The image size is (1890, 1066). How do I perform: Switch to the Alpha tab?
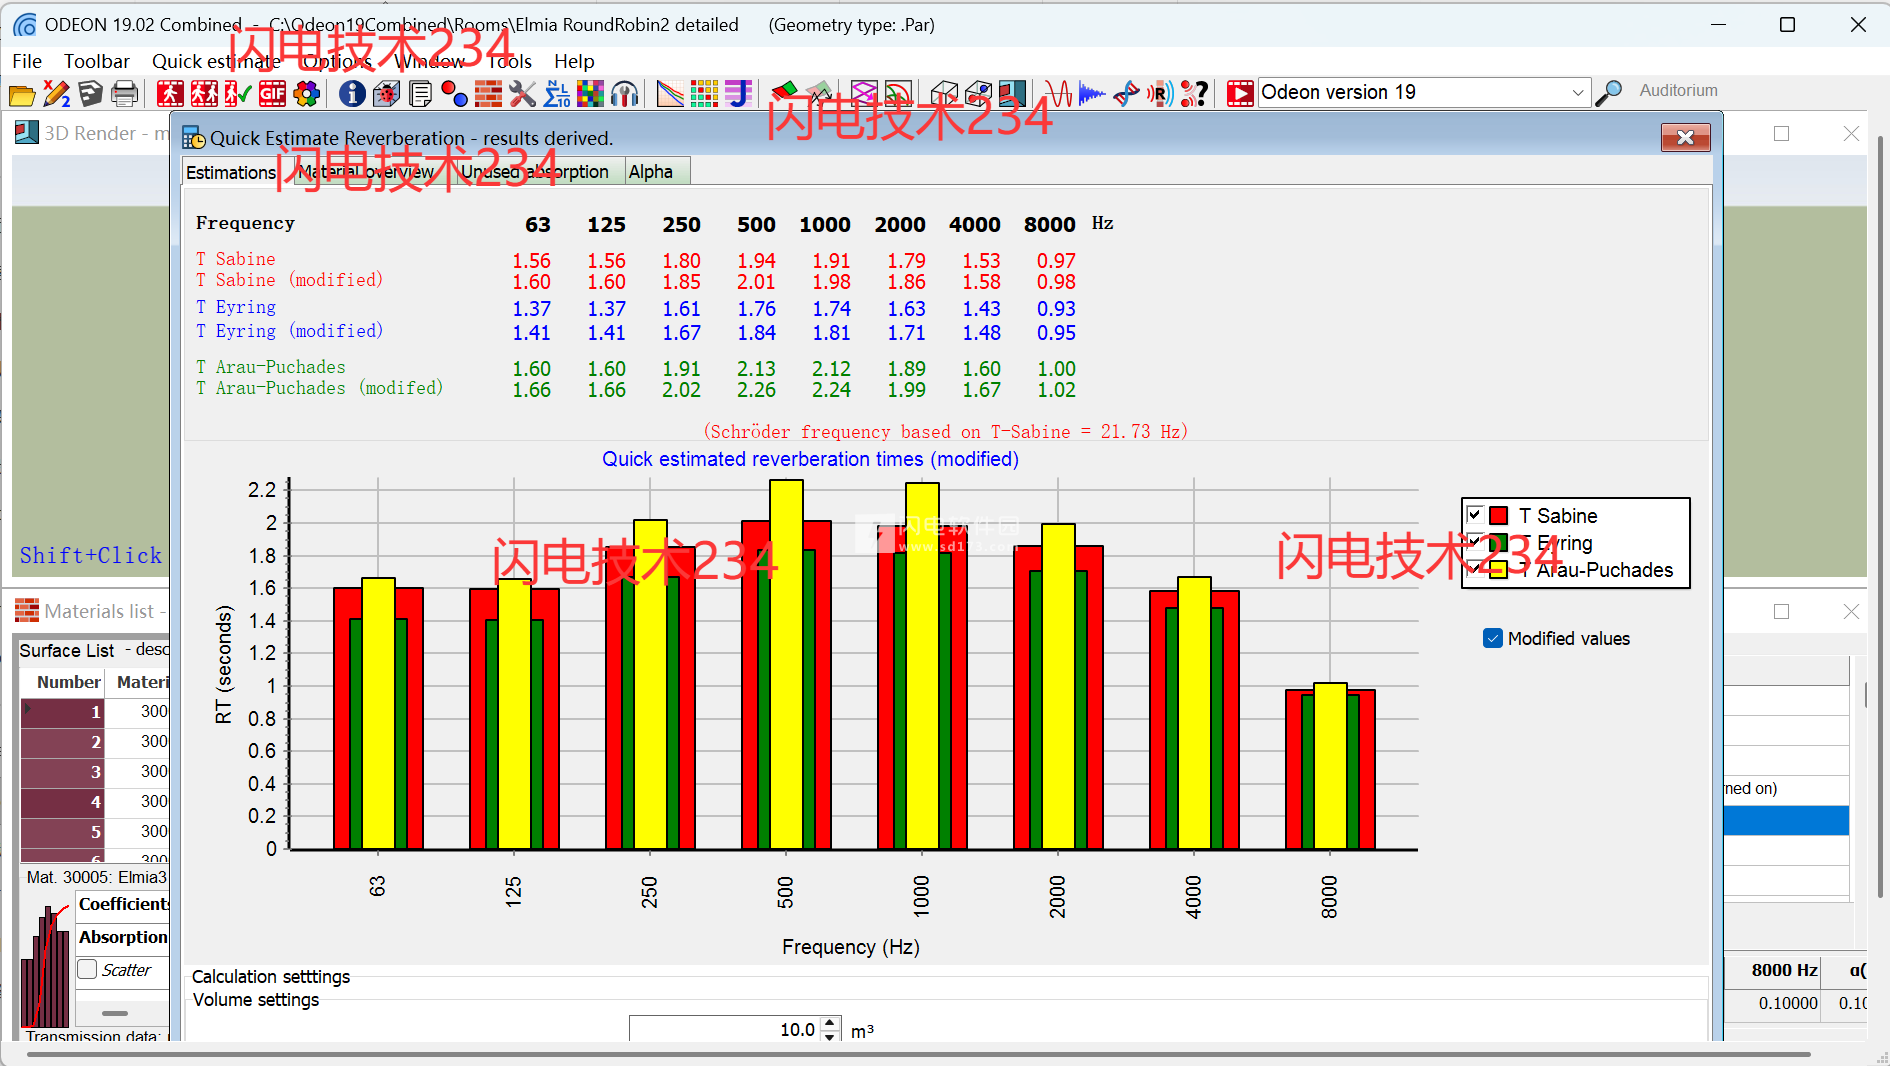pyautogui.click(x=650, y=172)
